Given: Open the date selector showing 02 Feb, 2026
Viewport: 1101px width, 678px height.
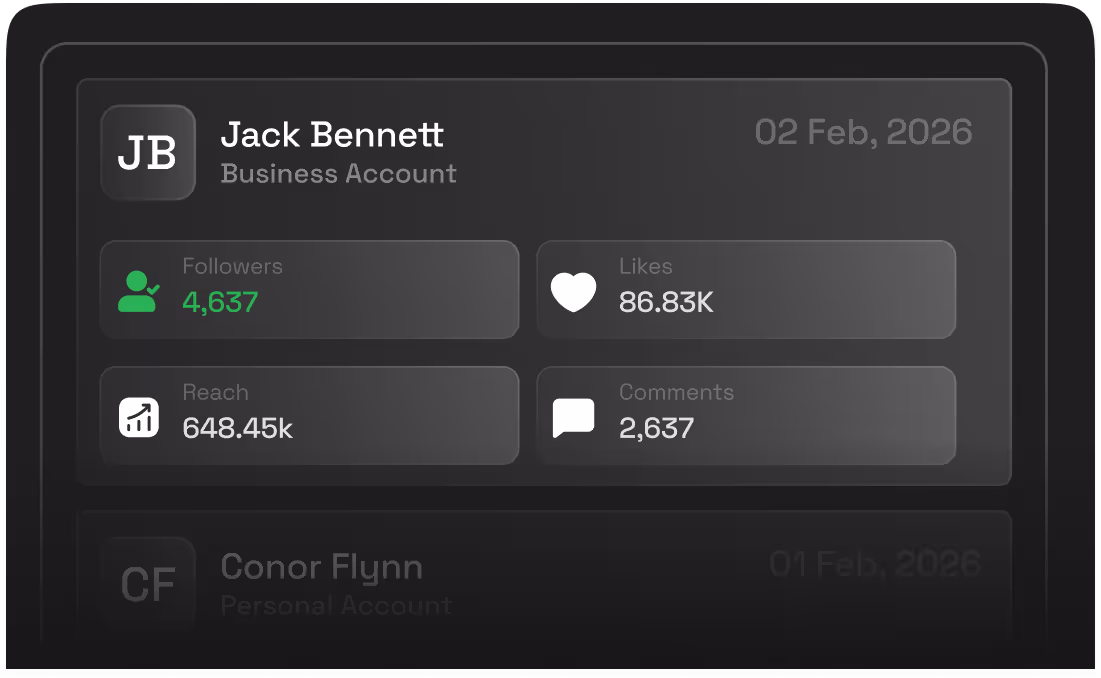Looking at the screenshot, I should [864, 131].
